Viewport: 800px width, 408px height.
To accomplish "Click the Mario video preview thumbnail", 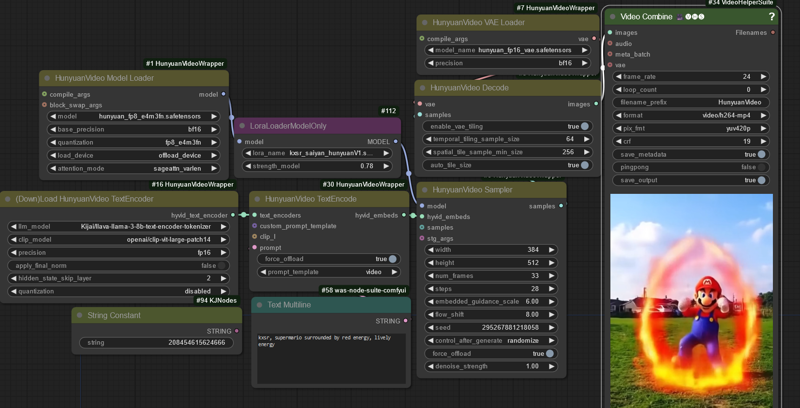I will tap(691, 300).
